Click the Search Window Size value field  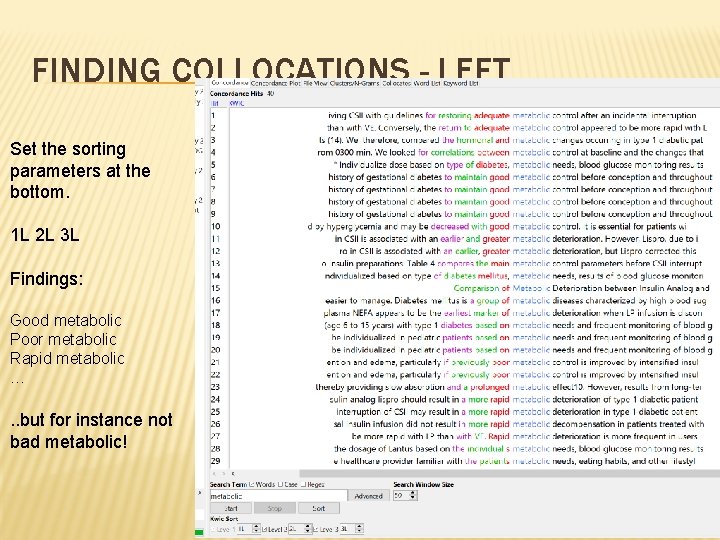click(x=401, y=496)
